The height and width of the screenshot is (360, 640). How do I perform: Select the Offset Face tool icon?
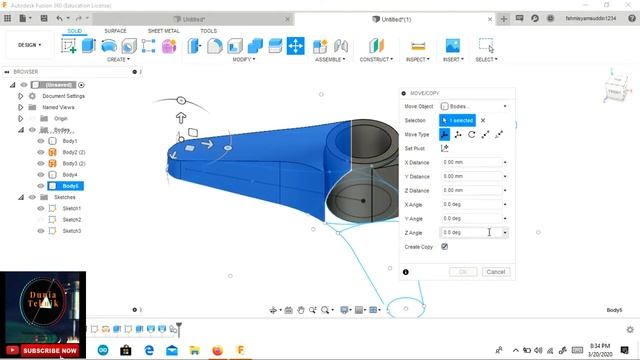[275, 46]
